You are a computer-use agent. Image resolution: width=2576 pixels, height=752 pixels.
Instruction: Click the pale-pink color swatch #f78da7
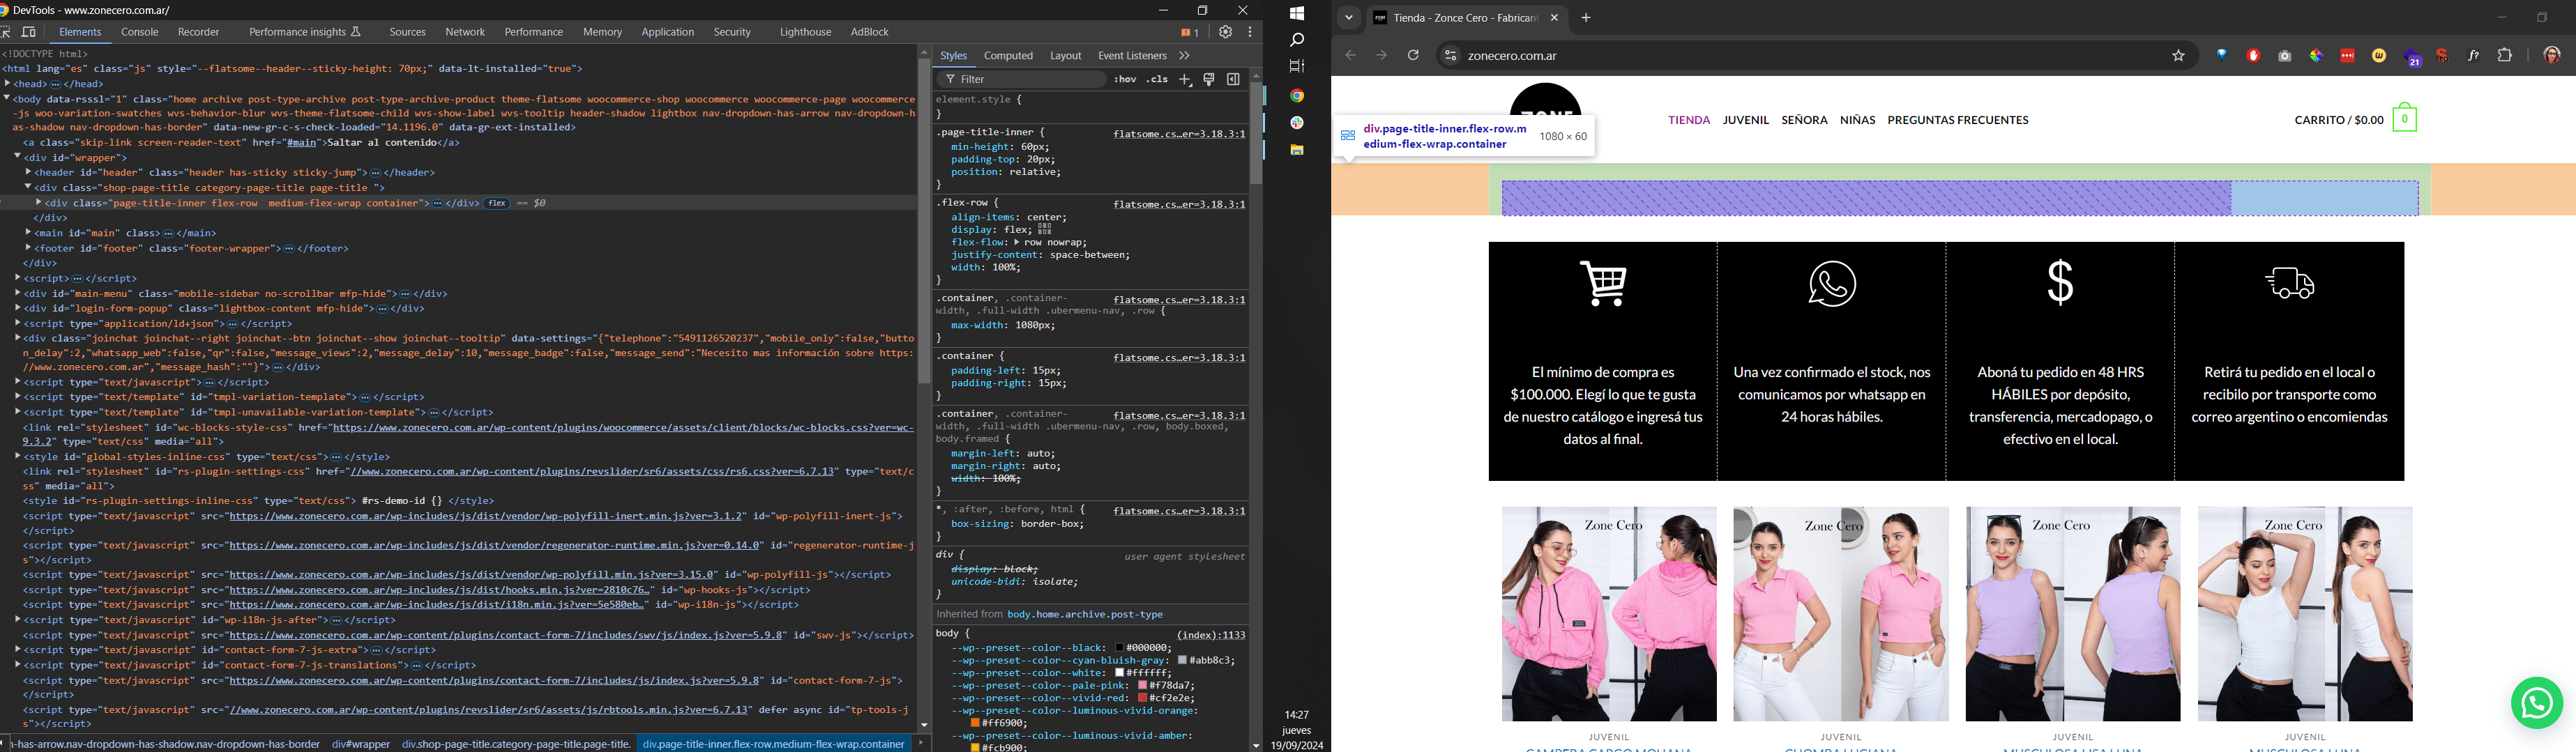click(1143, 686)
